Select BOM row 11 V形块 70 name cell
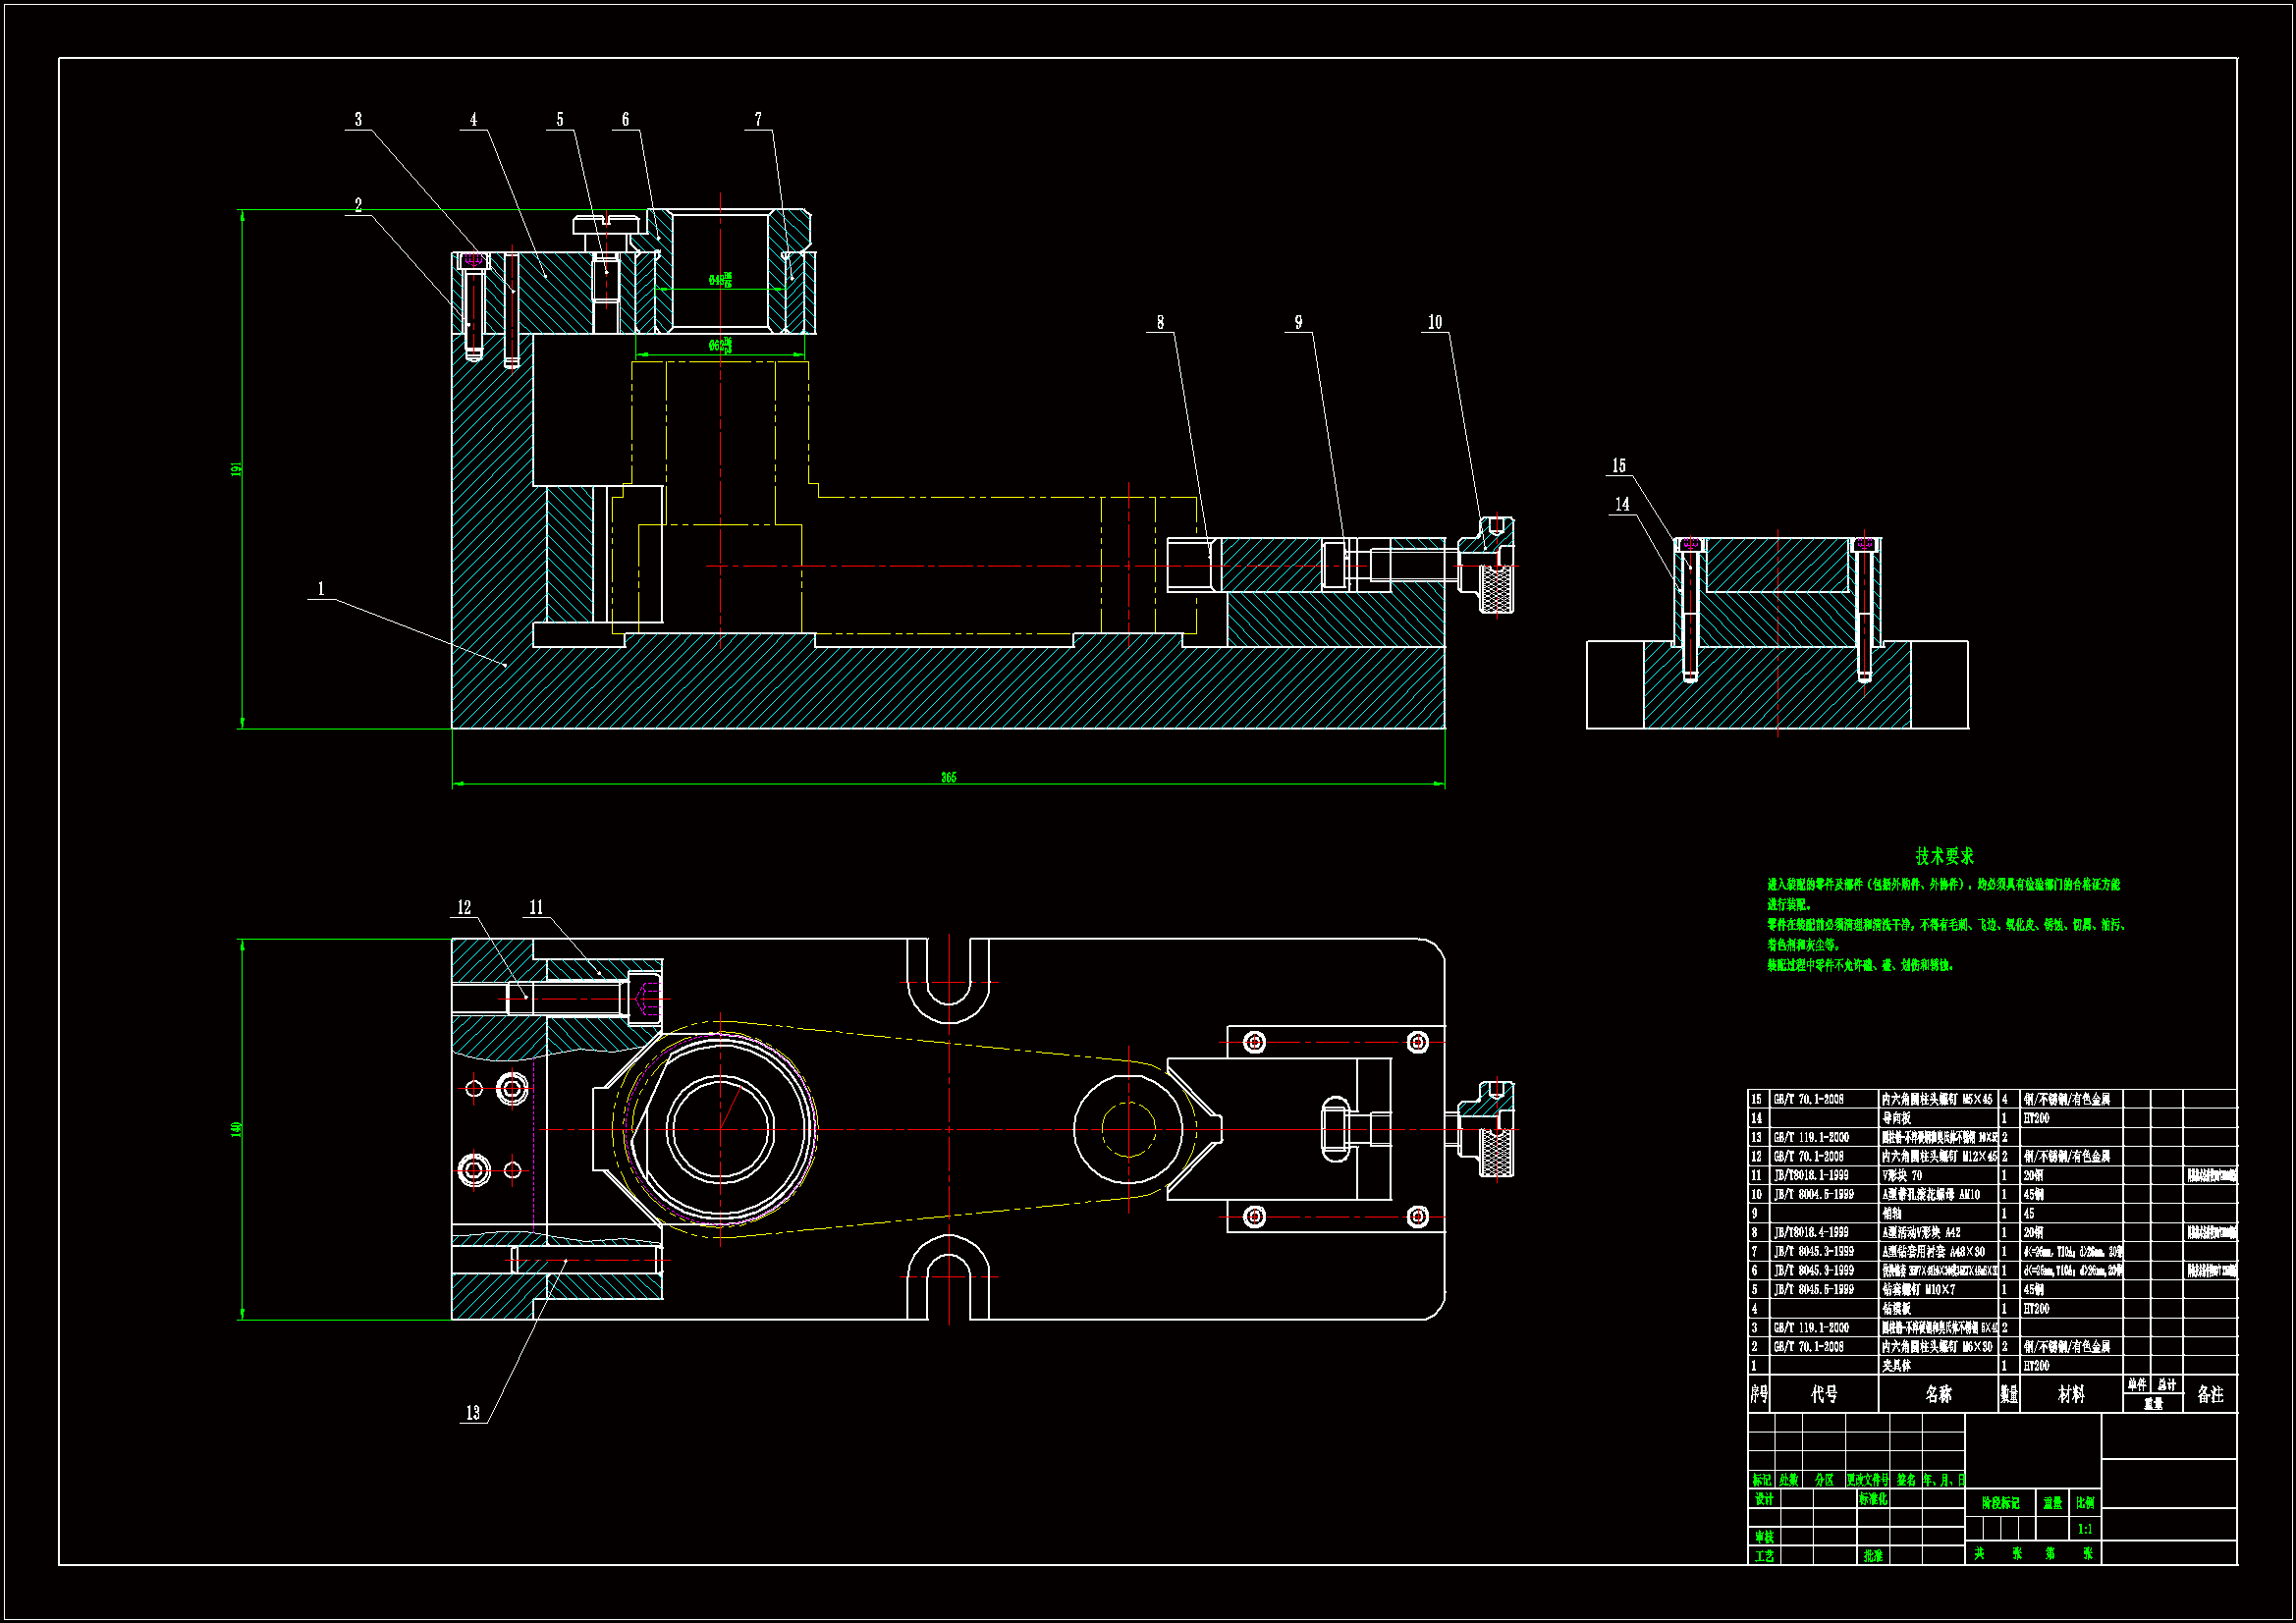Viewport: 2296px width, 1623px height. coord(1902,1176)
